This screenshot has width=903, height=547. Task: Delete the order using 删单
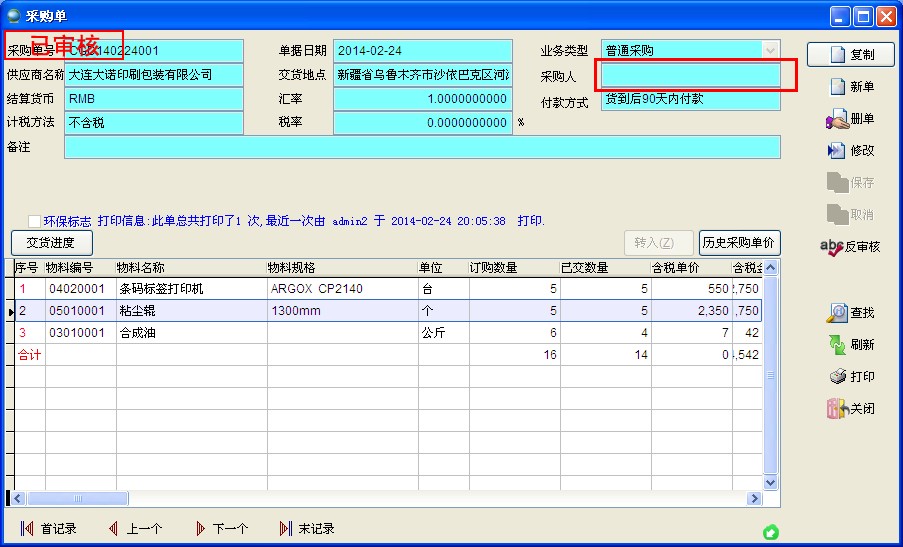click(x=850, y=119)
